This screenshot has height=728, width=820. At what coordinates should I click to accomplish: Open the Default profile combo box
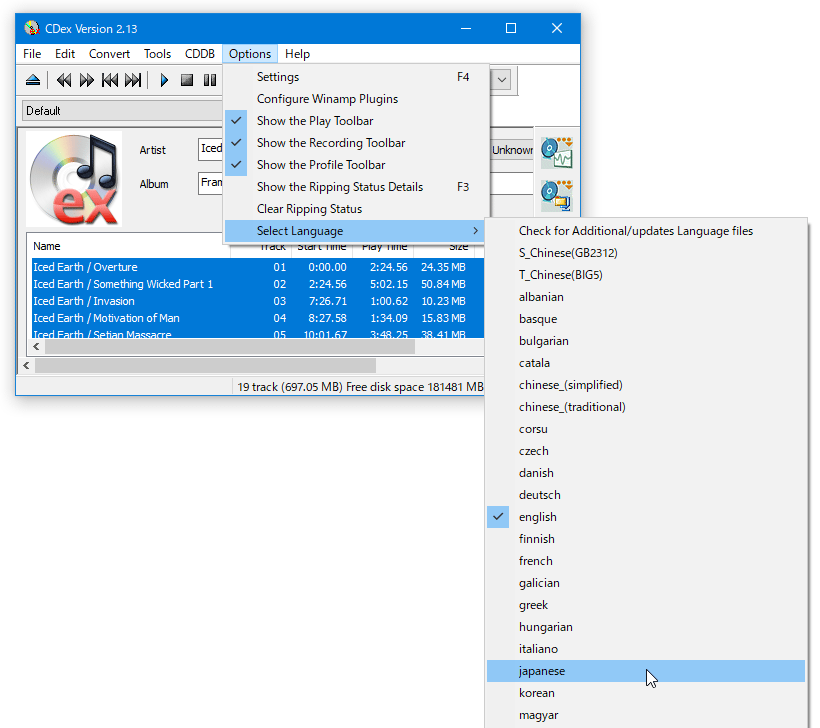tap(123, 111)
